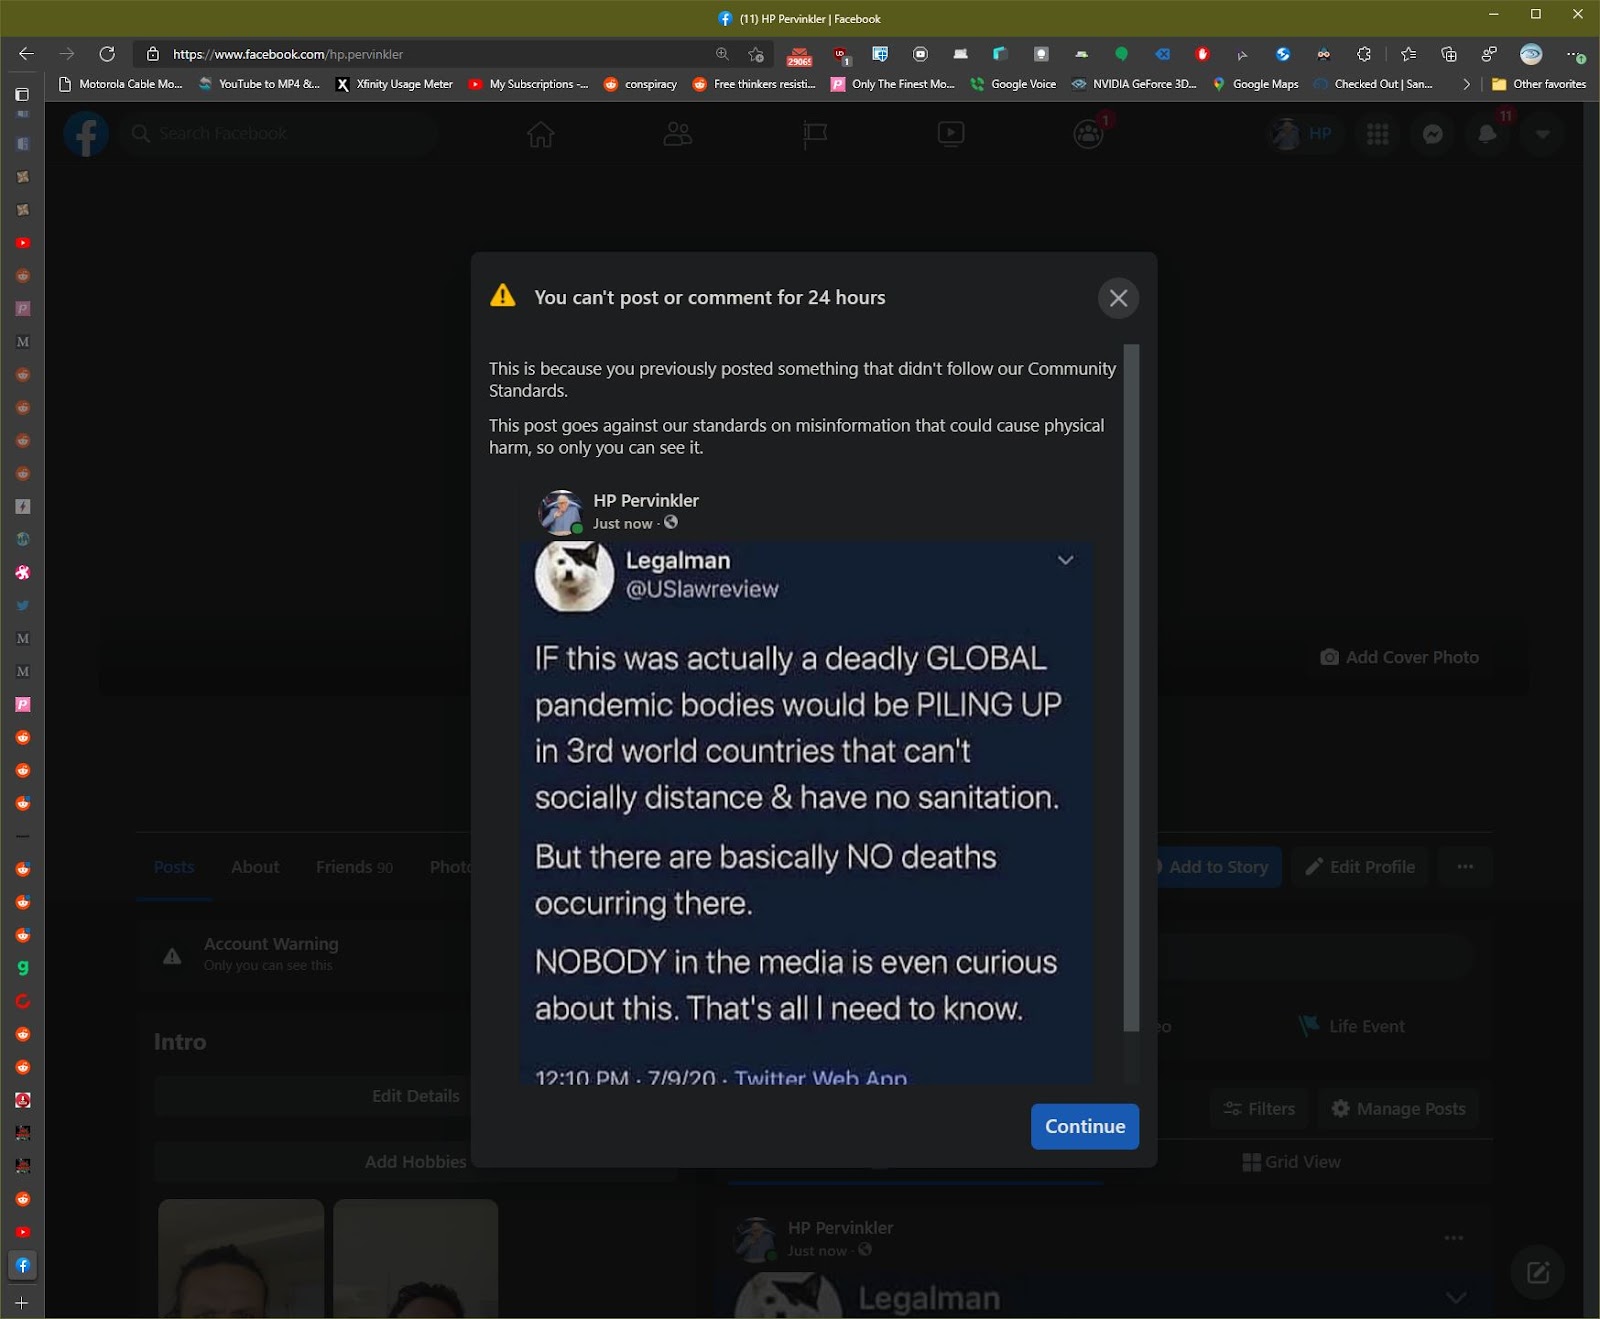Open the conspiracy bookmark
This screenshot has width=1600, height=1319.
[x=640, y=84]
